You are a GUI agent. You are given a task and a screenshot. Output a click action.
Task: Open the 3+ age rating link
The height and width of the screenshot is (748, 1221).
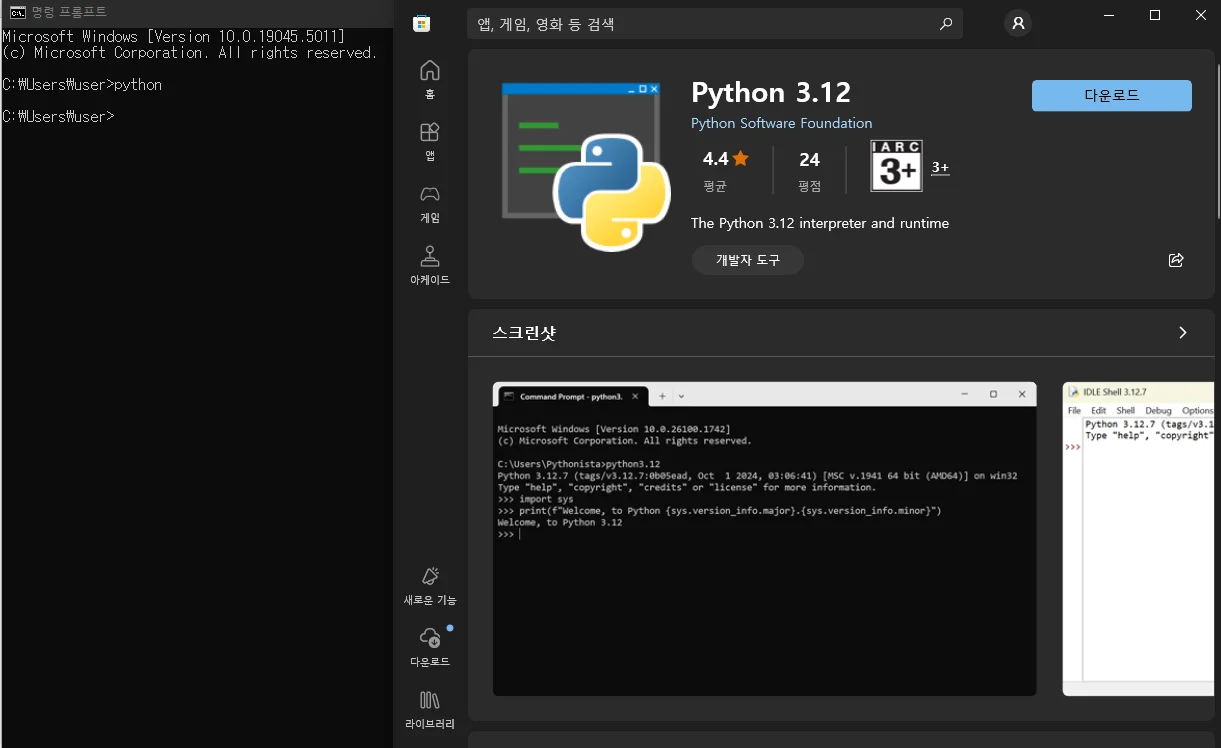tap(940, 167)
